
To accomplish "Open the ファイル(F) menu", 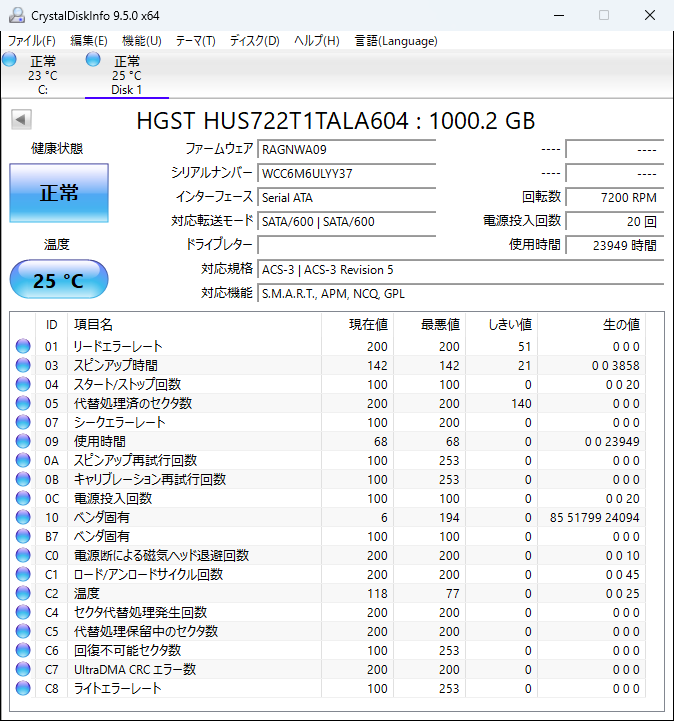I will (32, 41).
